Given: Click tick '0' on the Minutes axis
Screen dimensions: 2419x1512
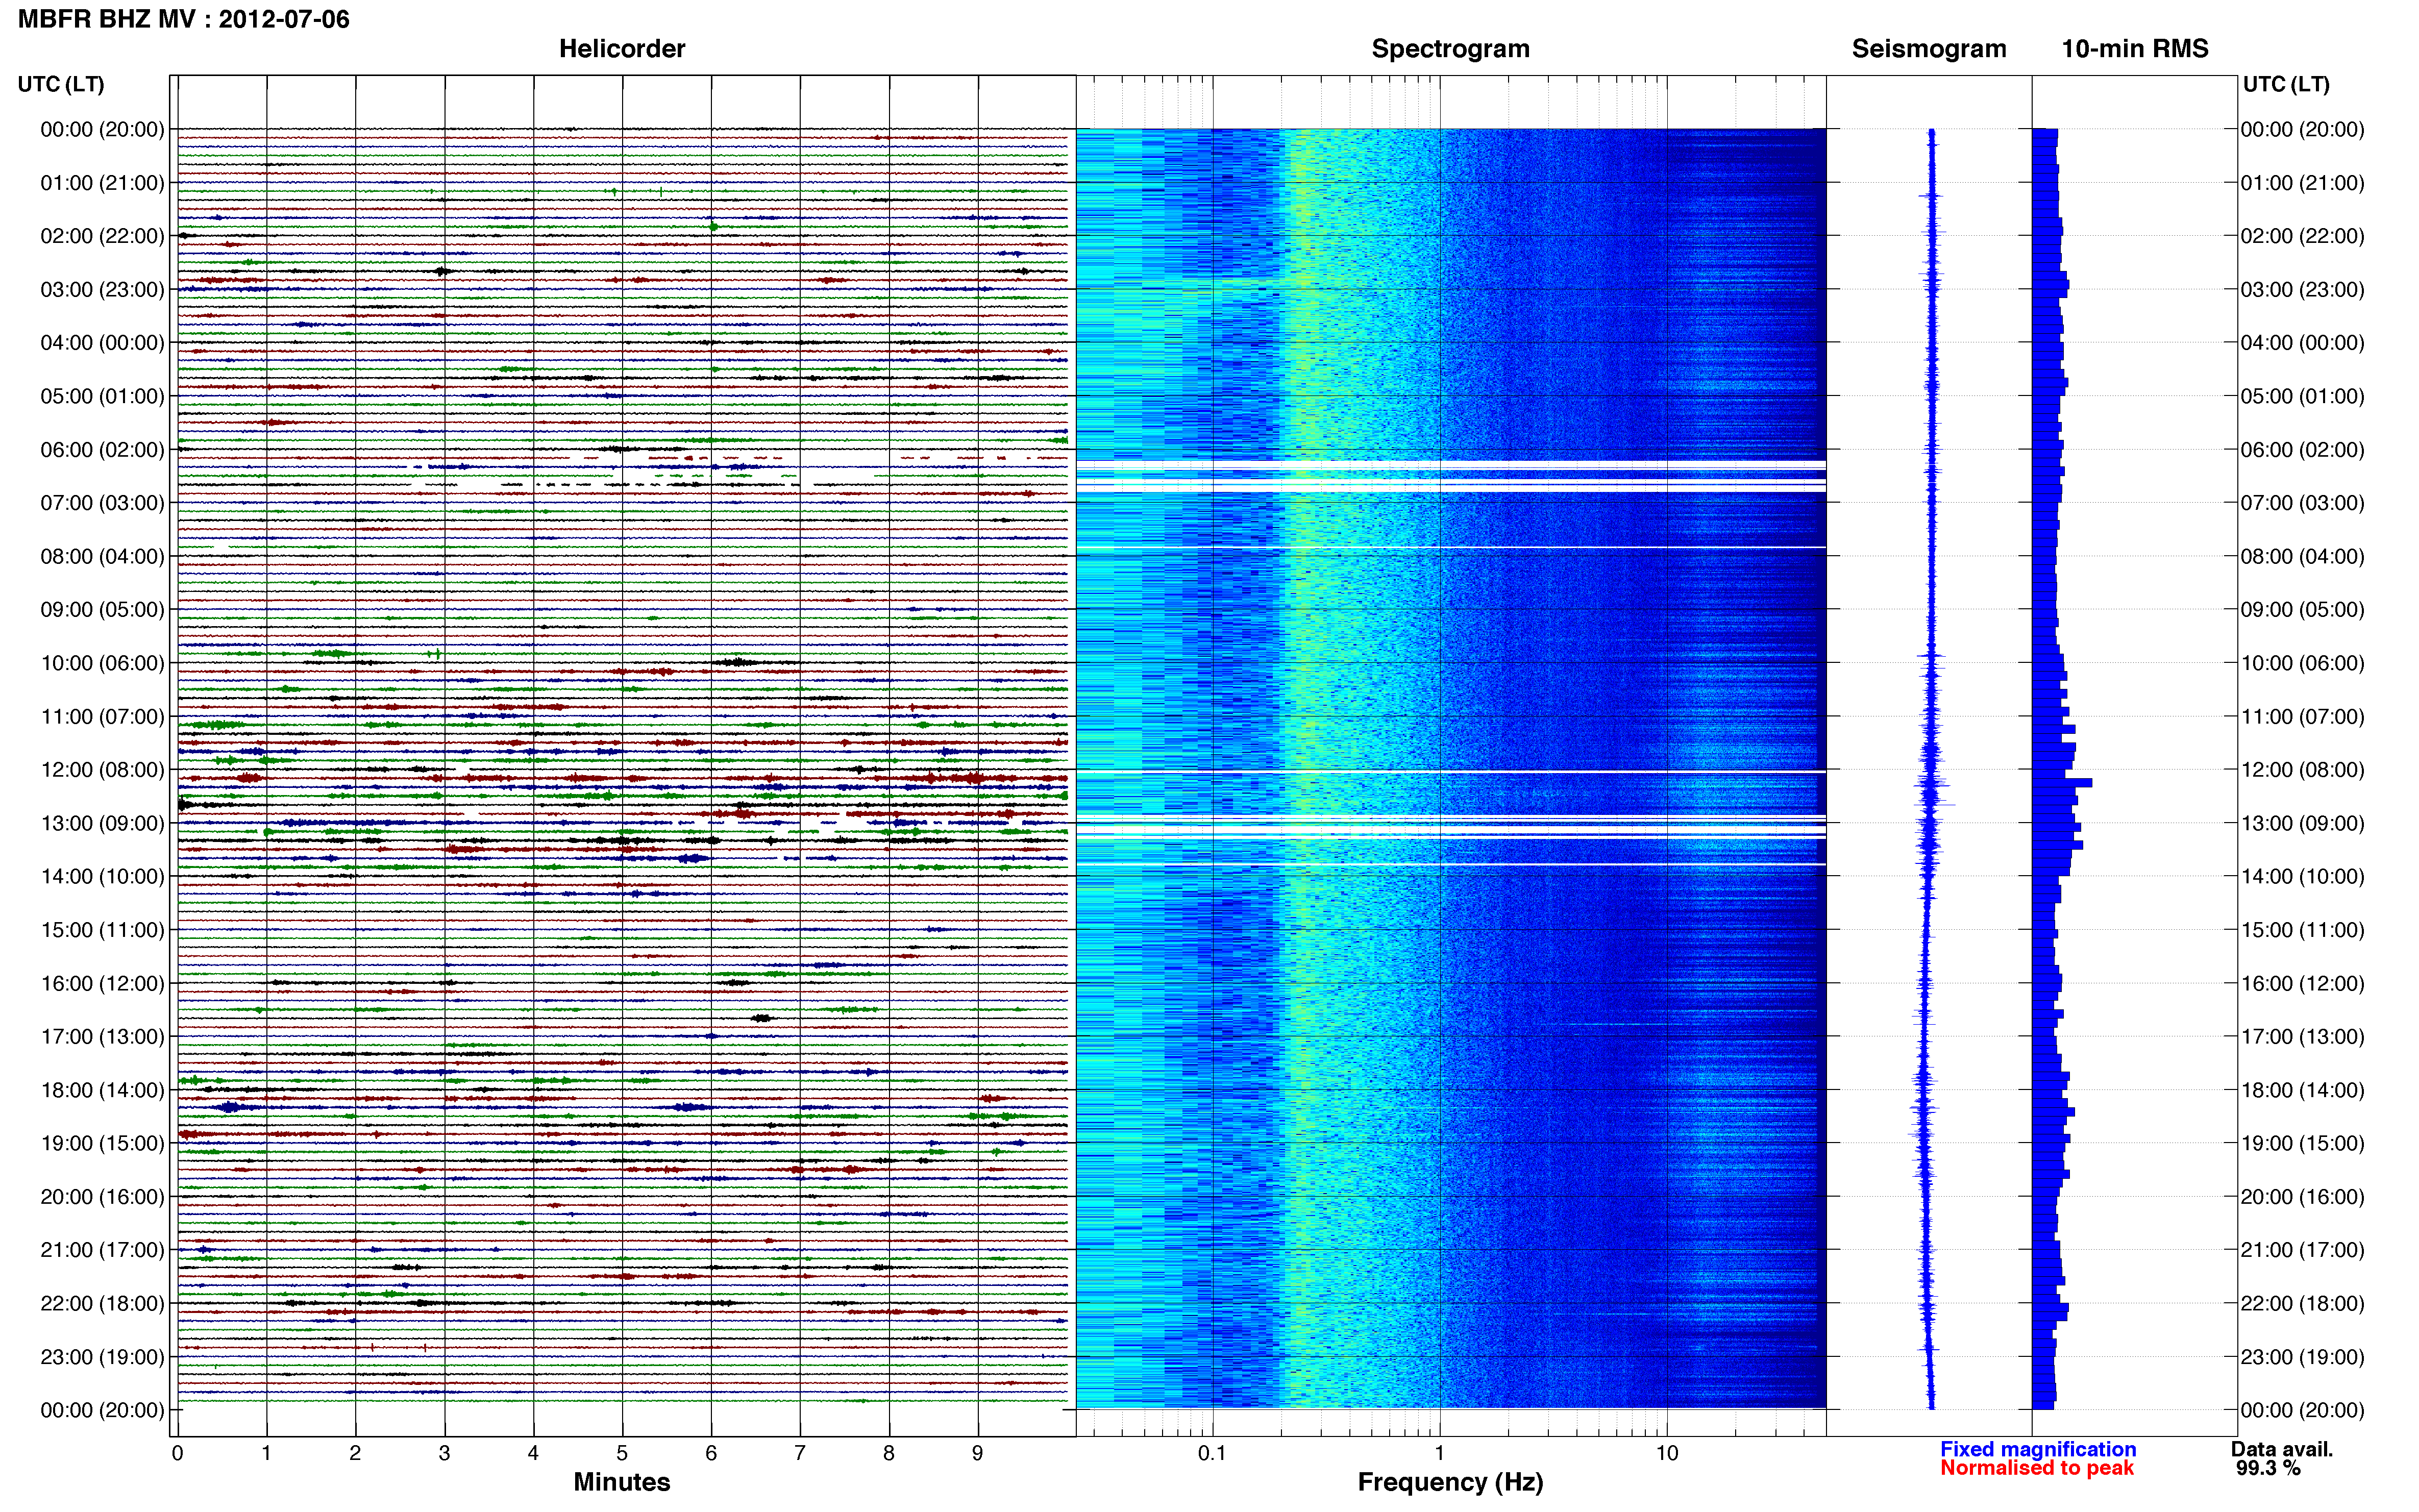Looking at the screenshot, I should 177,1453.
